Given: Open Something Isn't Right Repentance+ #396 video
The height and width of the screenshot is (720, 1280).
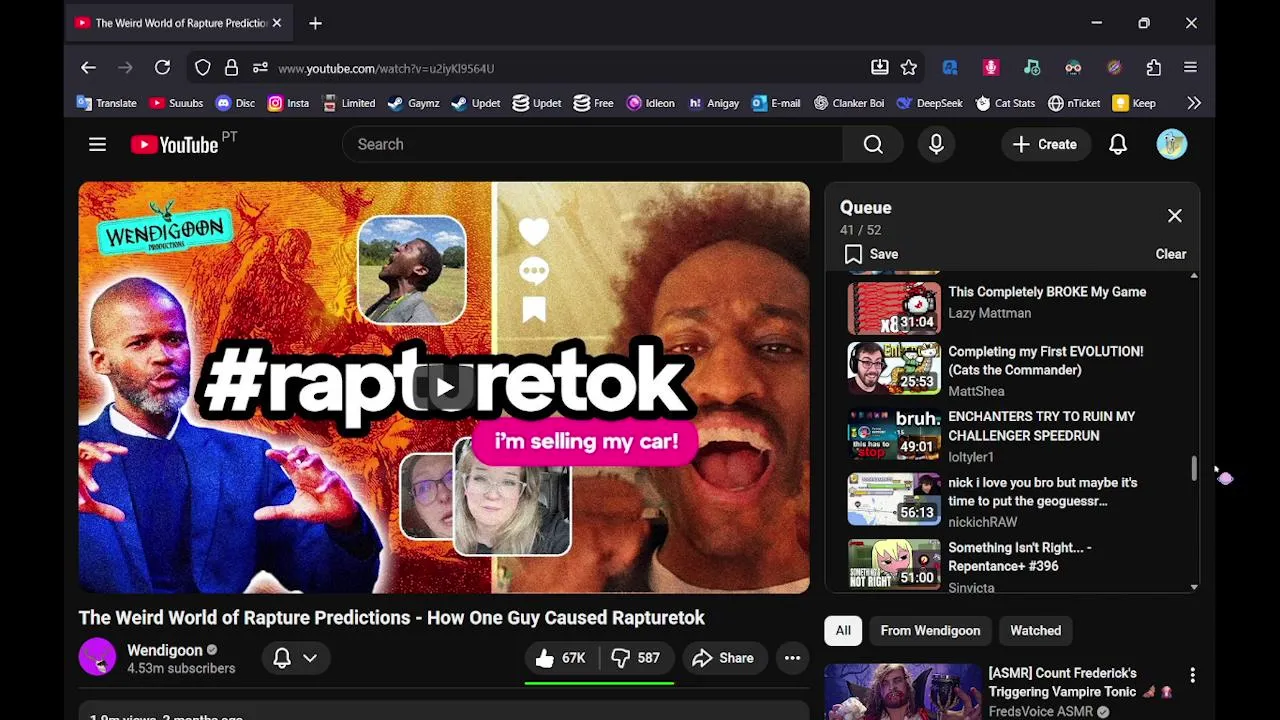Looking at the screenshot, I should [1009, 565].
